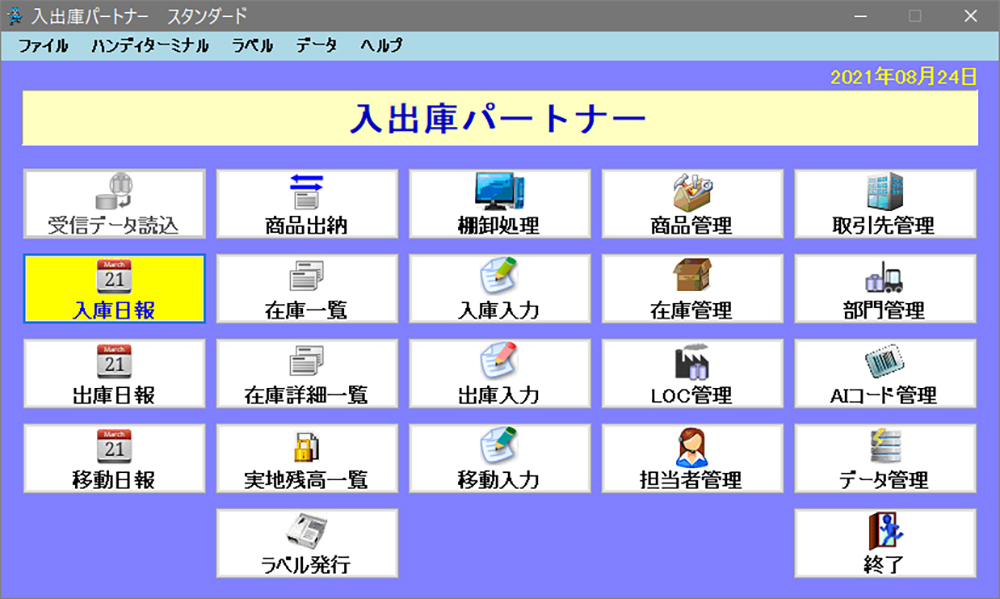This screenshot has height=599, width=1000.
Task: Click the app icon in title bar
Action: (14, 16)
